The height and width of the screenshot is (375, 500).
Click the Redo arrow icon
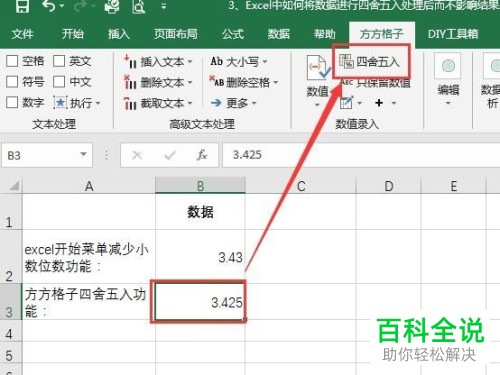pos(79,6)
